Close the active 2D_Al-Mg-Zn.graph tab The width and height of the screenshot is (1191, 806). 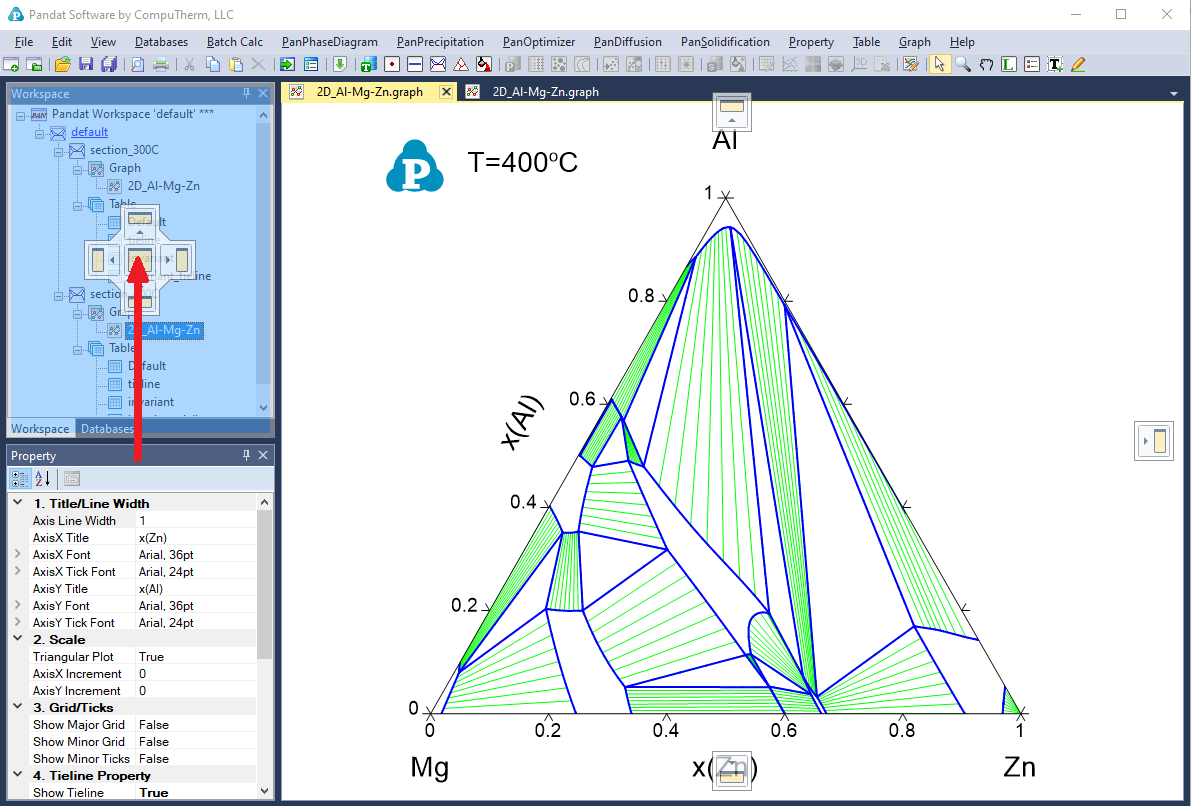[446, 91]
